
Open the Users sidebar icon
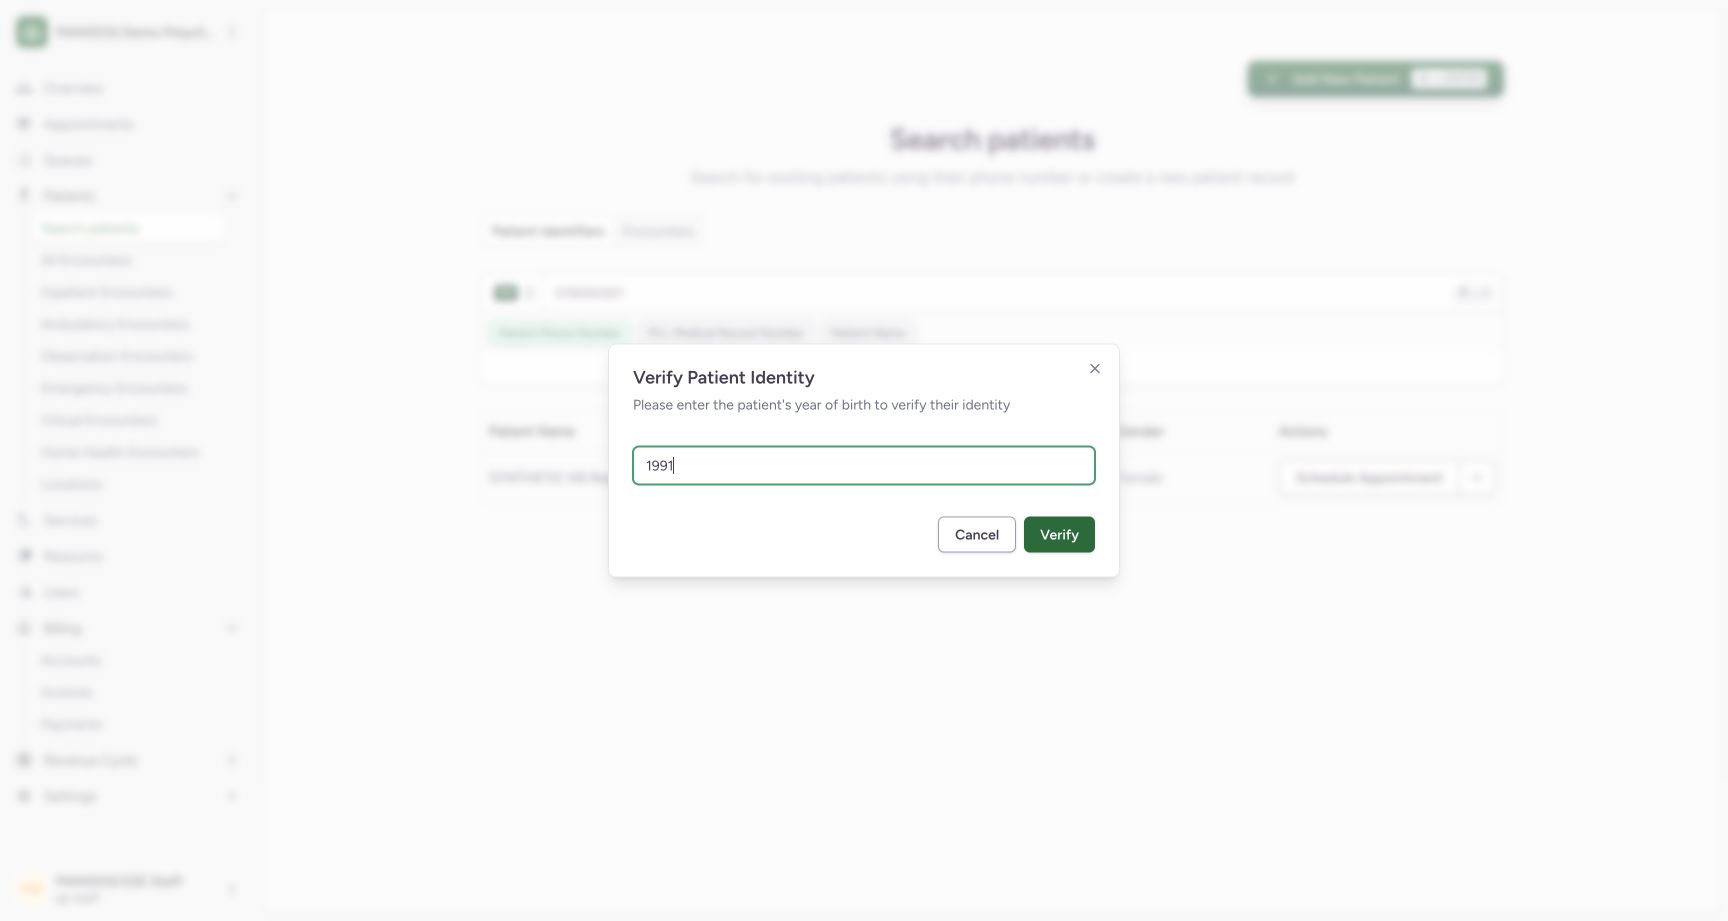tap(25, 593)
